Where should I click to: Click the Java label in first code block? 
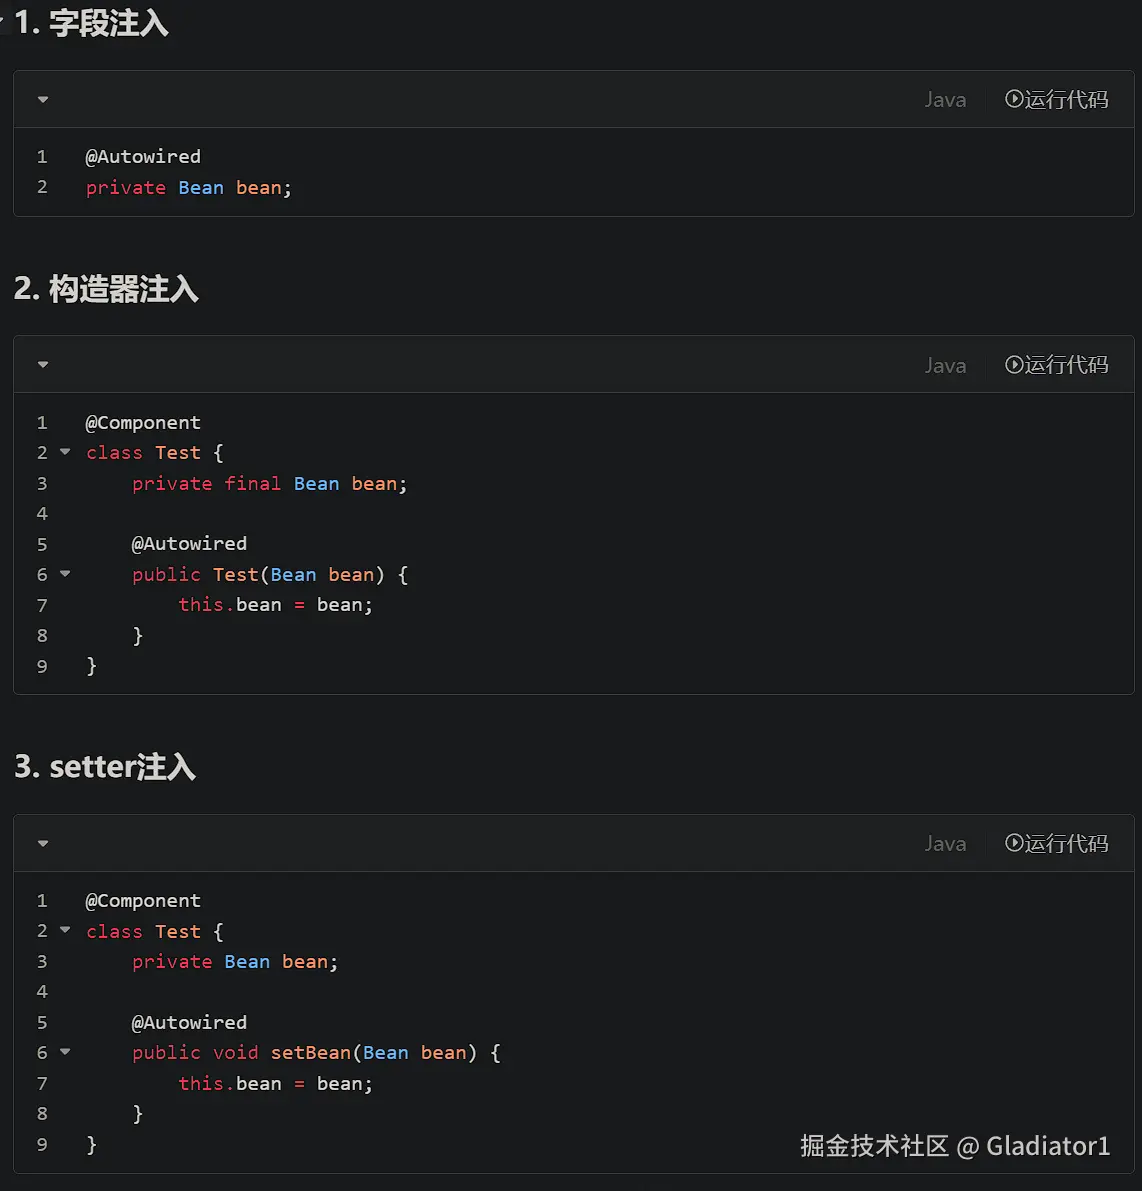click(945, 100)
